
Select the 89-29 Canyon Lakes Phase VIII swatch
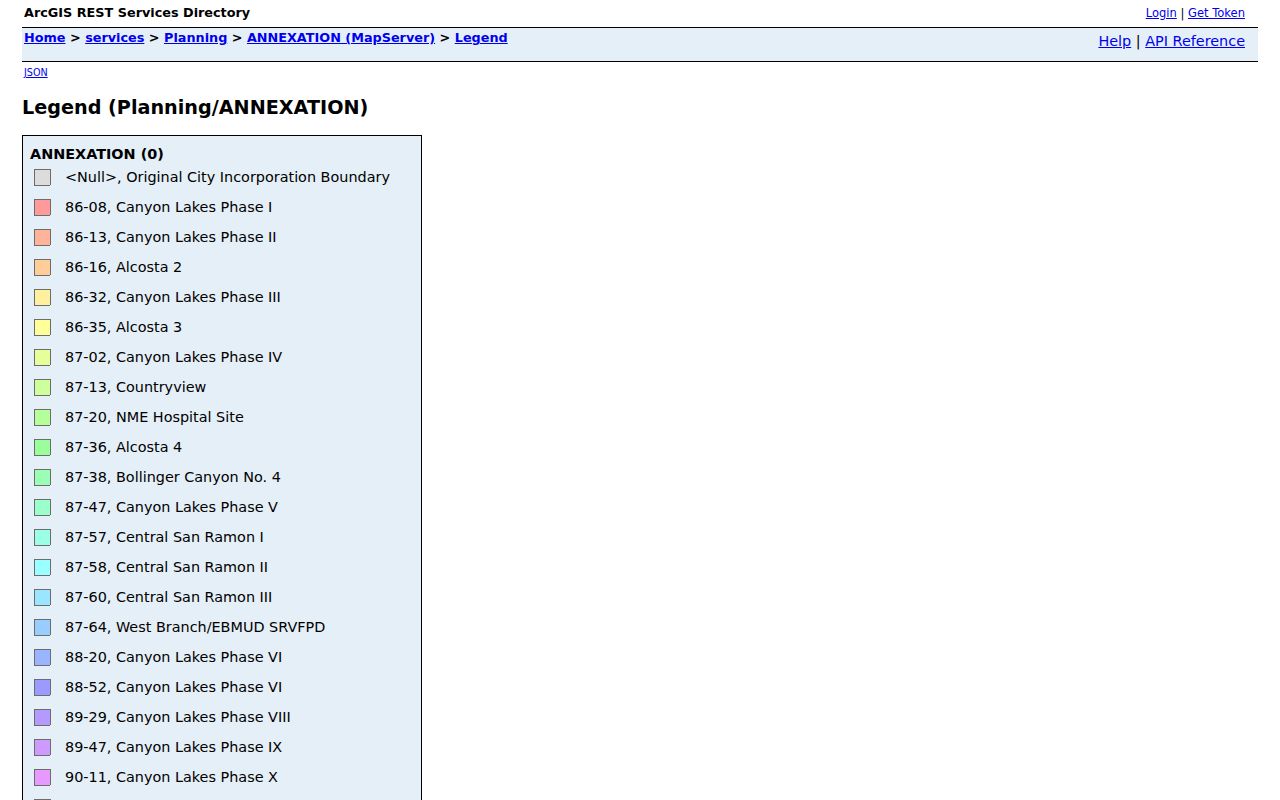(42, 717)
